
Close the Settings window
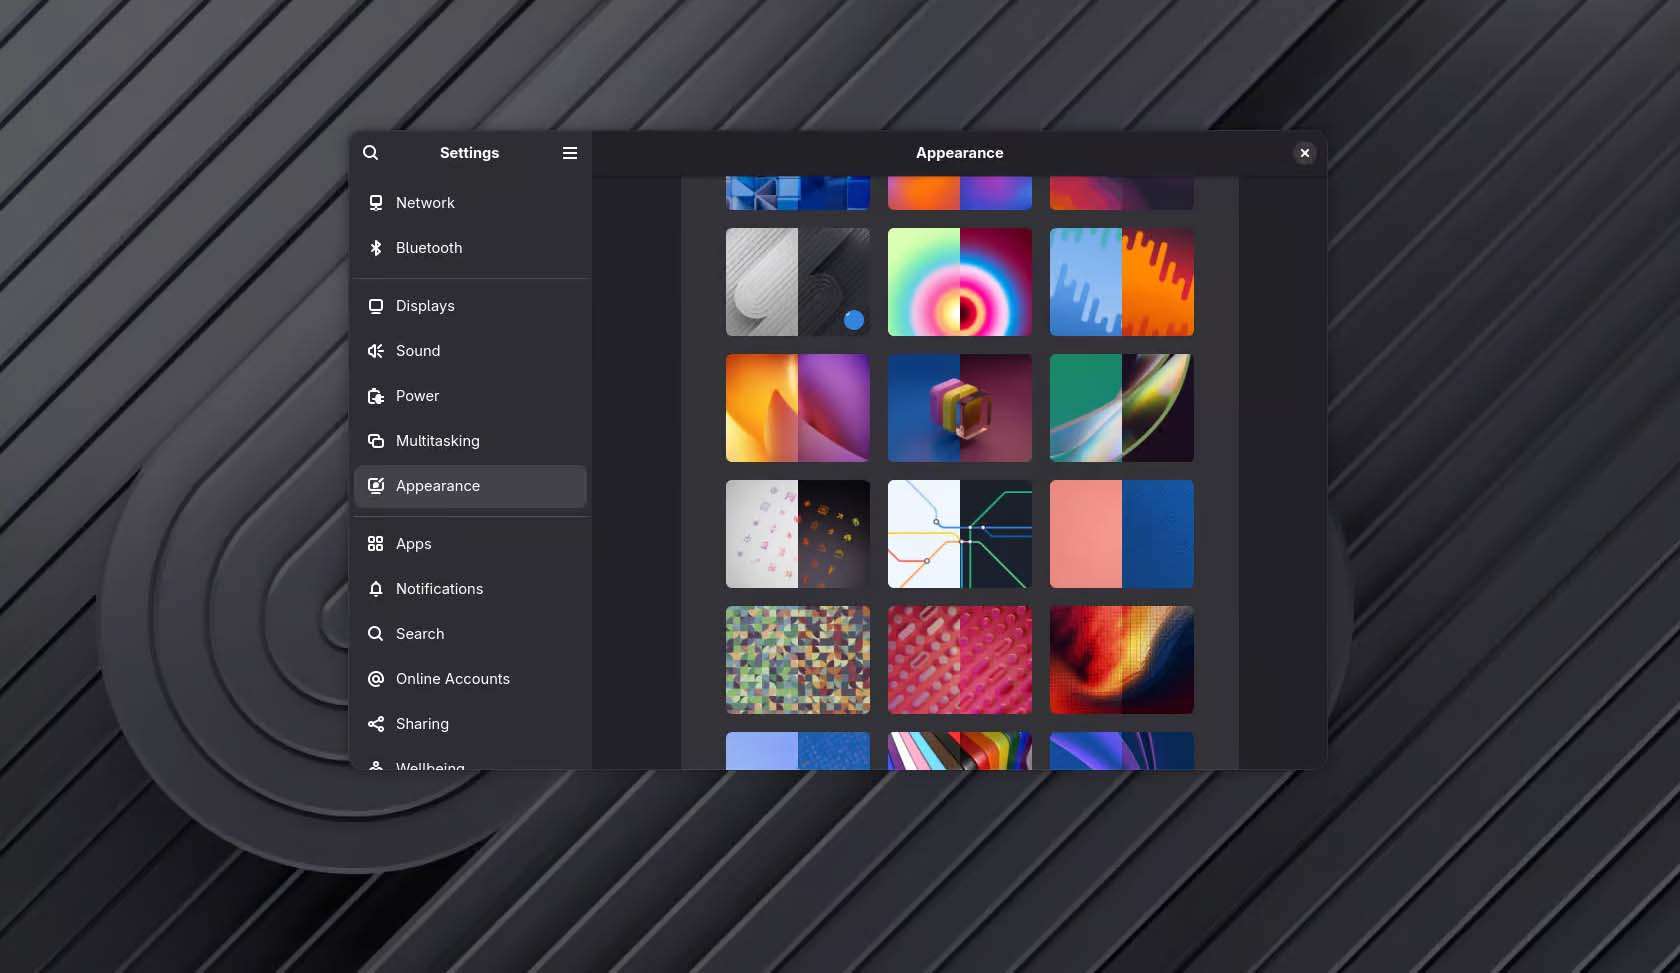pyautogui.click(x=1304, y=153)
